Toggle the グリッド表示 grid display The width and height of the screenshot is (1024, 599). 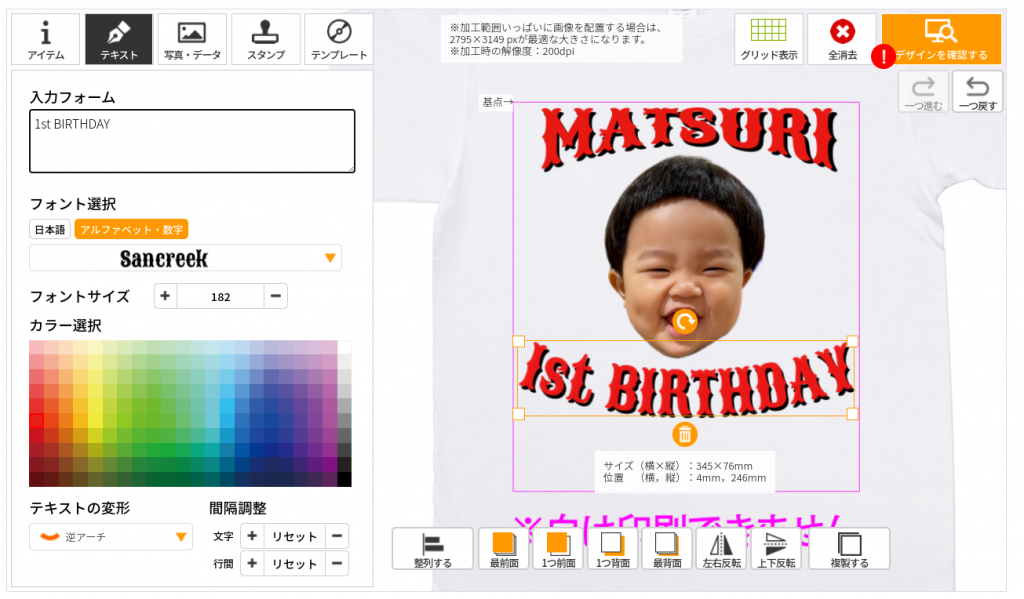[x=769, y=39]
